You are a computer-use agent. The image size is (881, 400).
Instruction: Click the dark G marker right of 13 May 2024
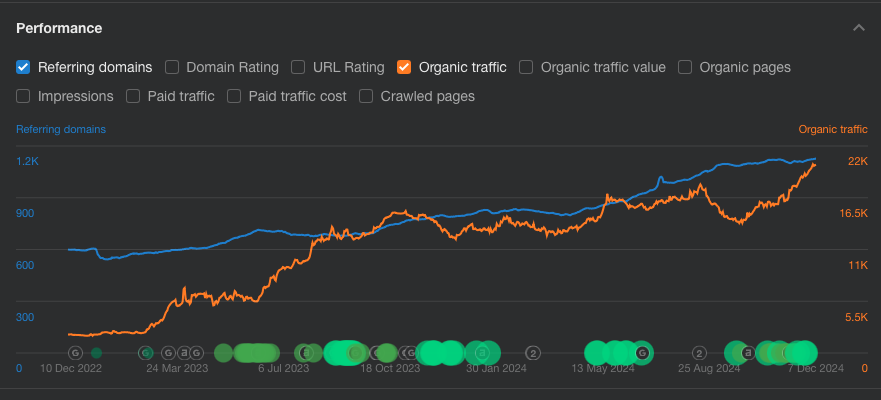(643, 353)
